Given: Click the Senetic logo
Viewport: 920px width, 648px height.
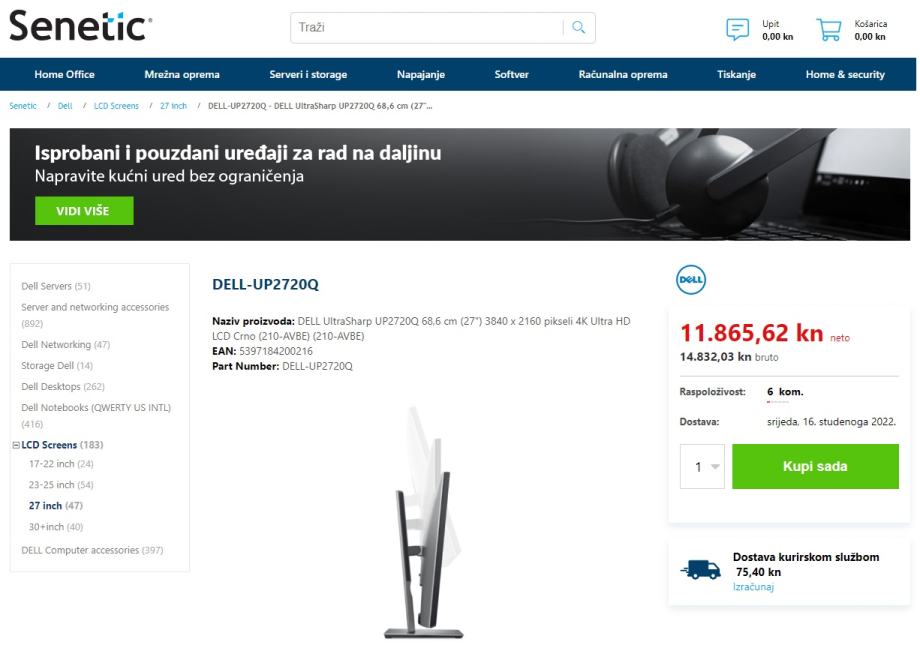Looking at the screenshot, I should [80, 26].
